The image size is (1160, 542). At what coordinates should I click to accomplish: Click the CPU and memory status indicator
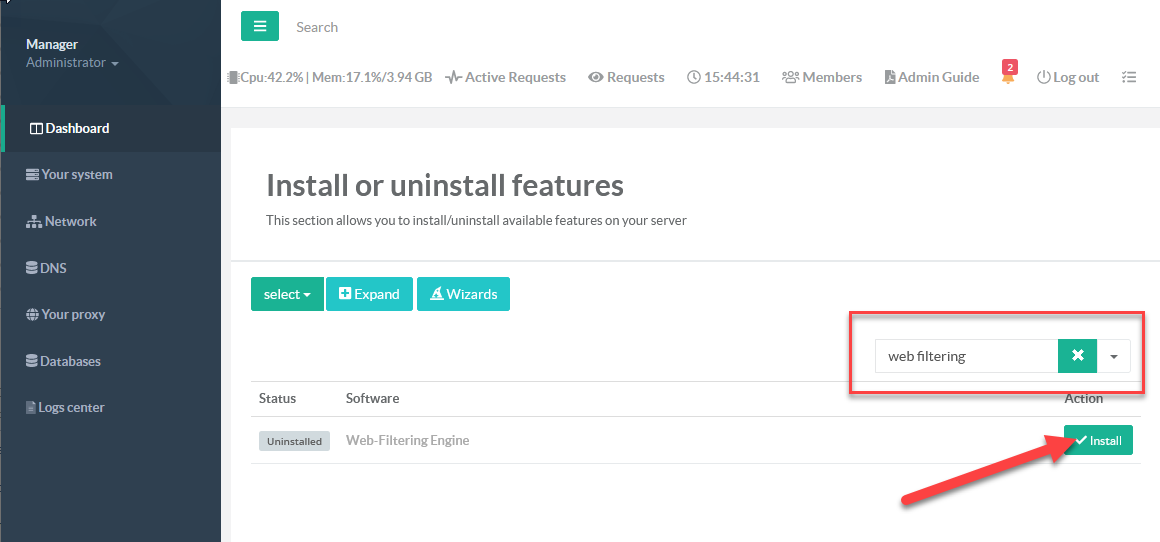tap(330, 77)
